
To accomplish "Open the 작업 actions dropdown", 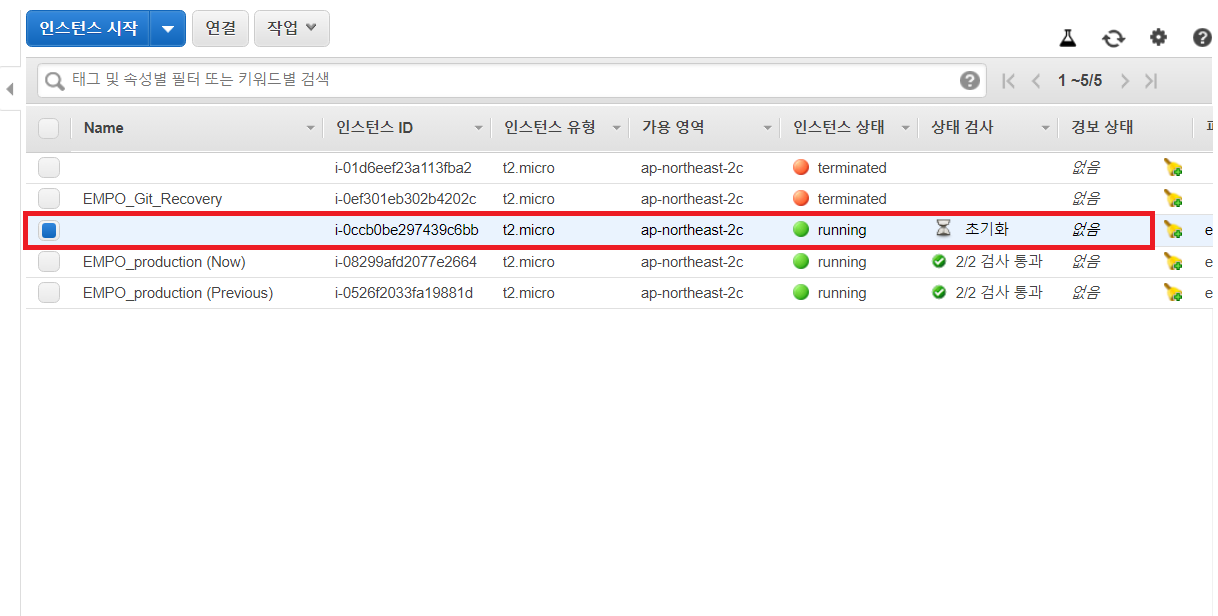I will 292,28.
